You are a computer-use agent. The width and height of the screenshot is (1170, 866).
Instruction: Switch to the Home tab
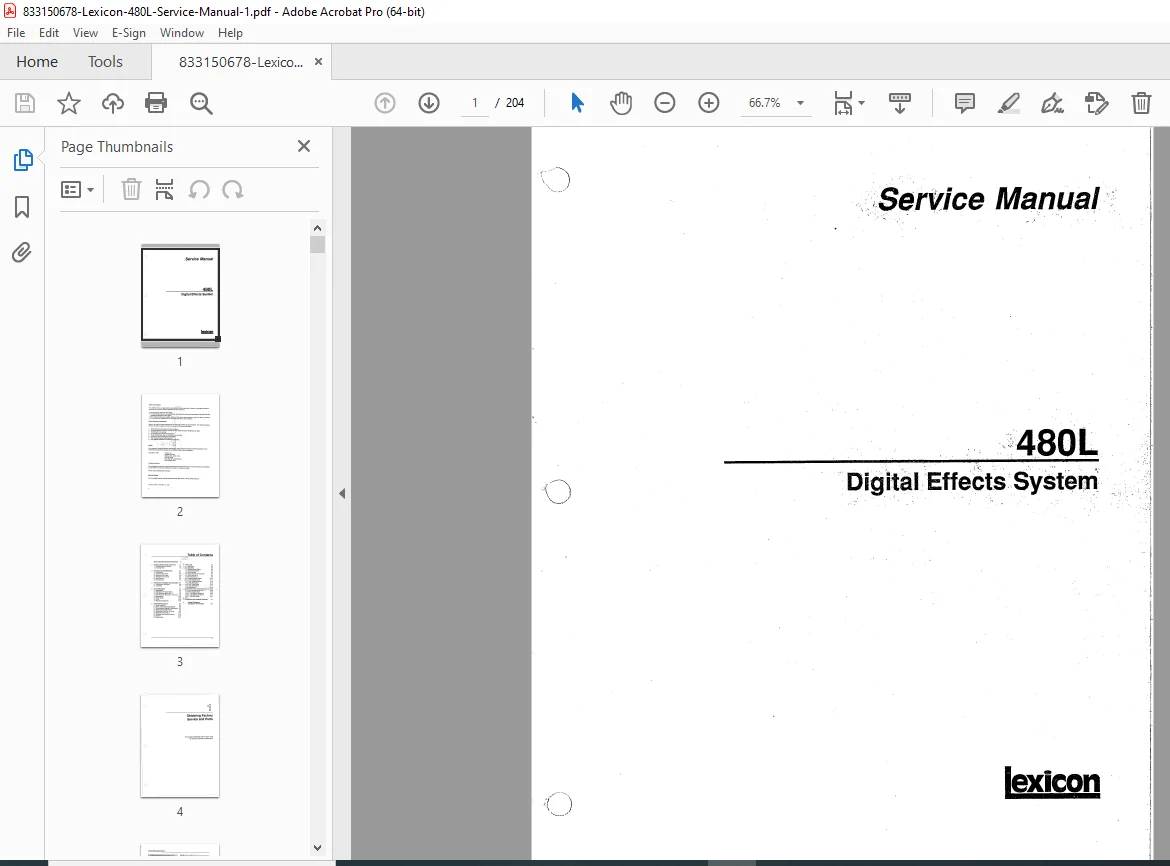click(37, 62)
